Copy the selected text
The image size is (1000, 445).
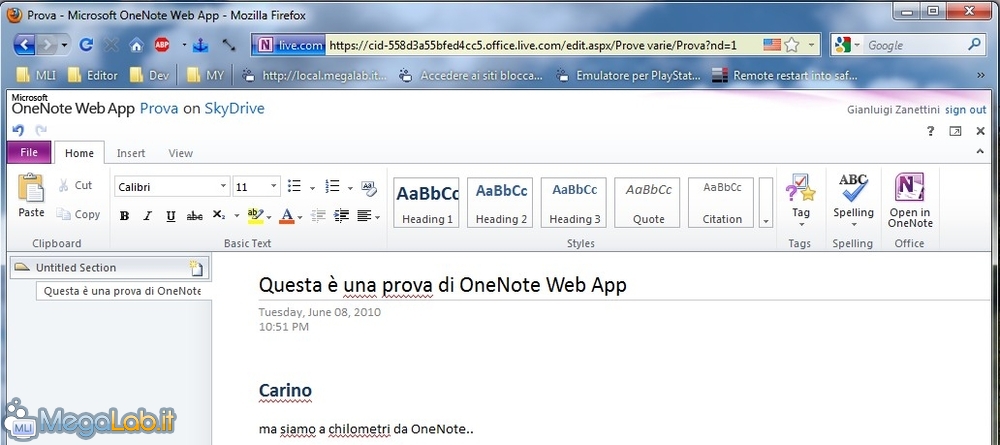(78, 214)
